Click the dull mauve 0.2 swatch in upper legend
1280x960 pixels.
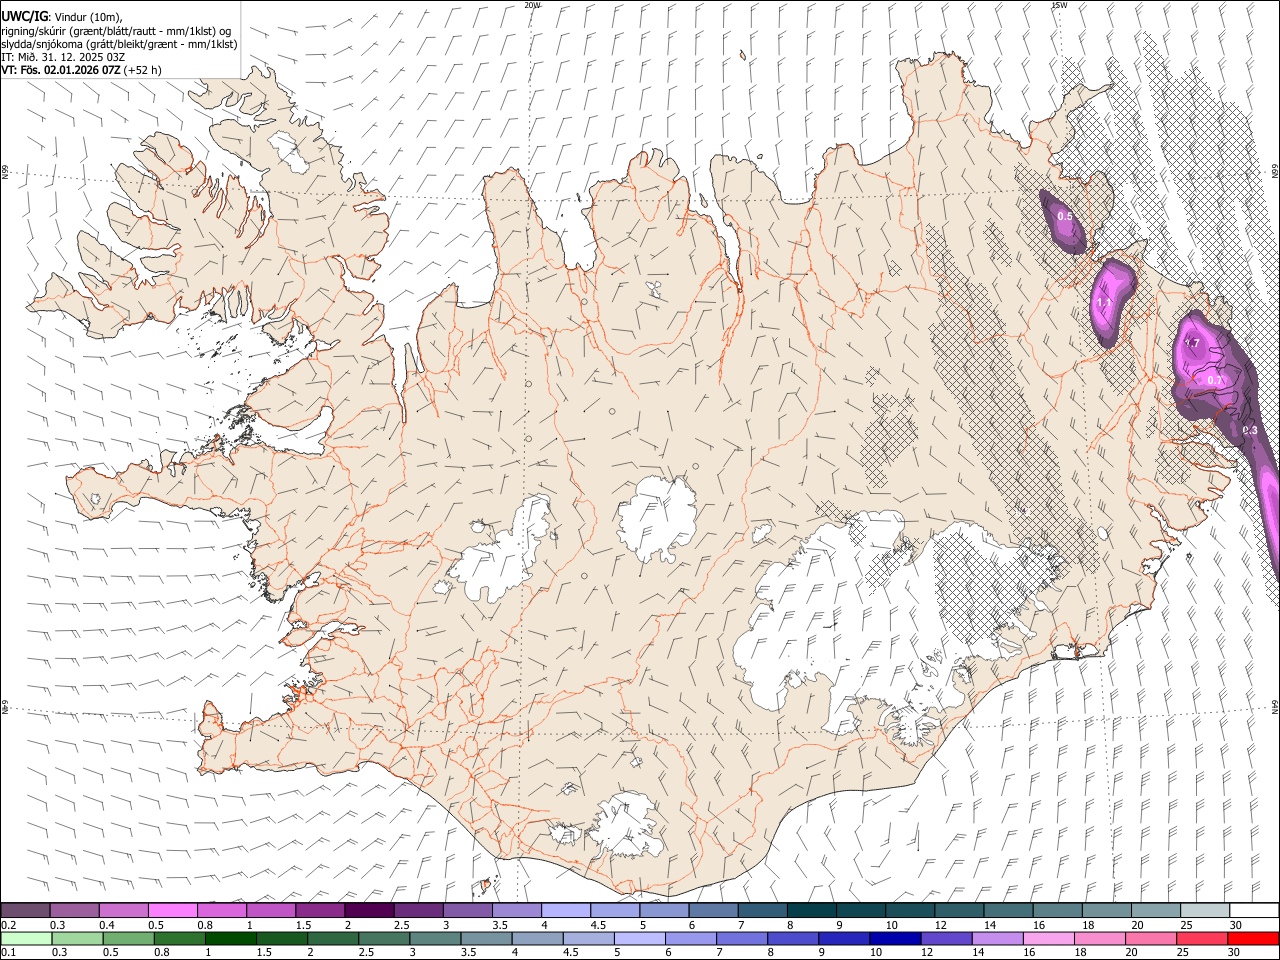(25, 910)
